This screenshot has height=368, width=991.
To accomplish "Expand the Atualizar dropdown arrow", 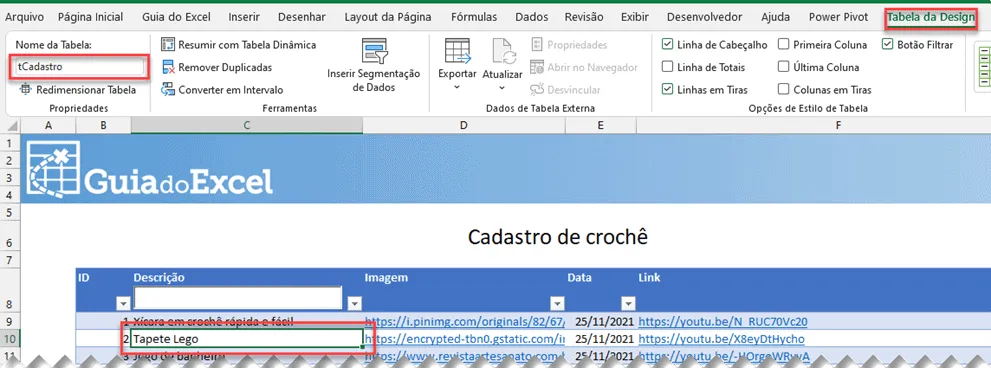I will [x=502, y=87].
